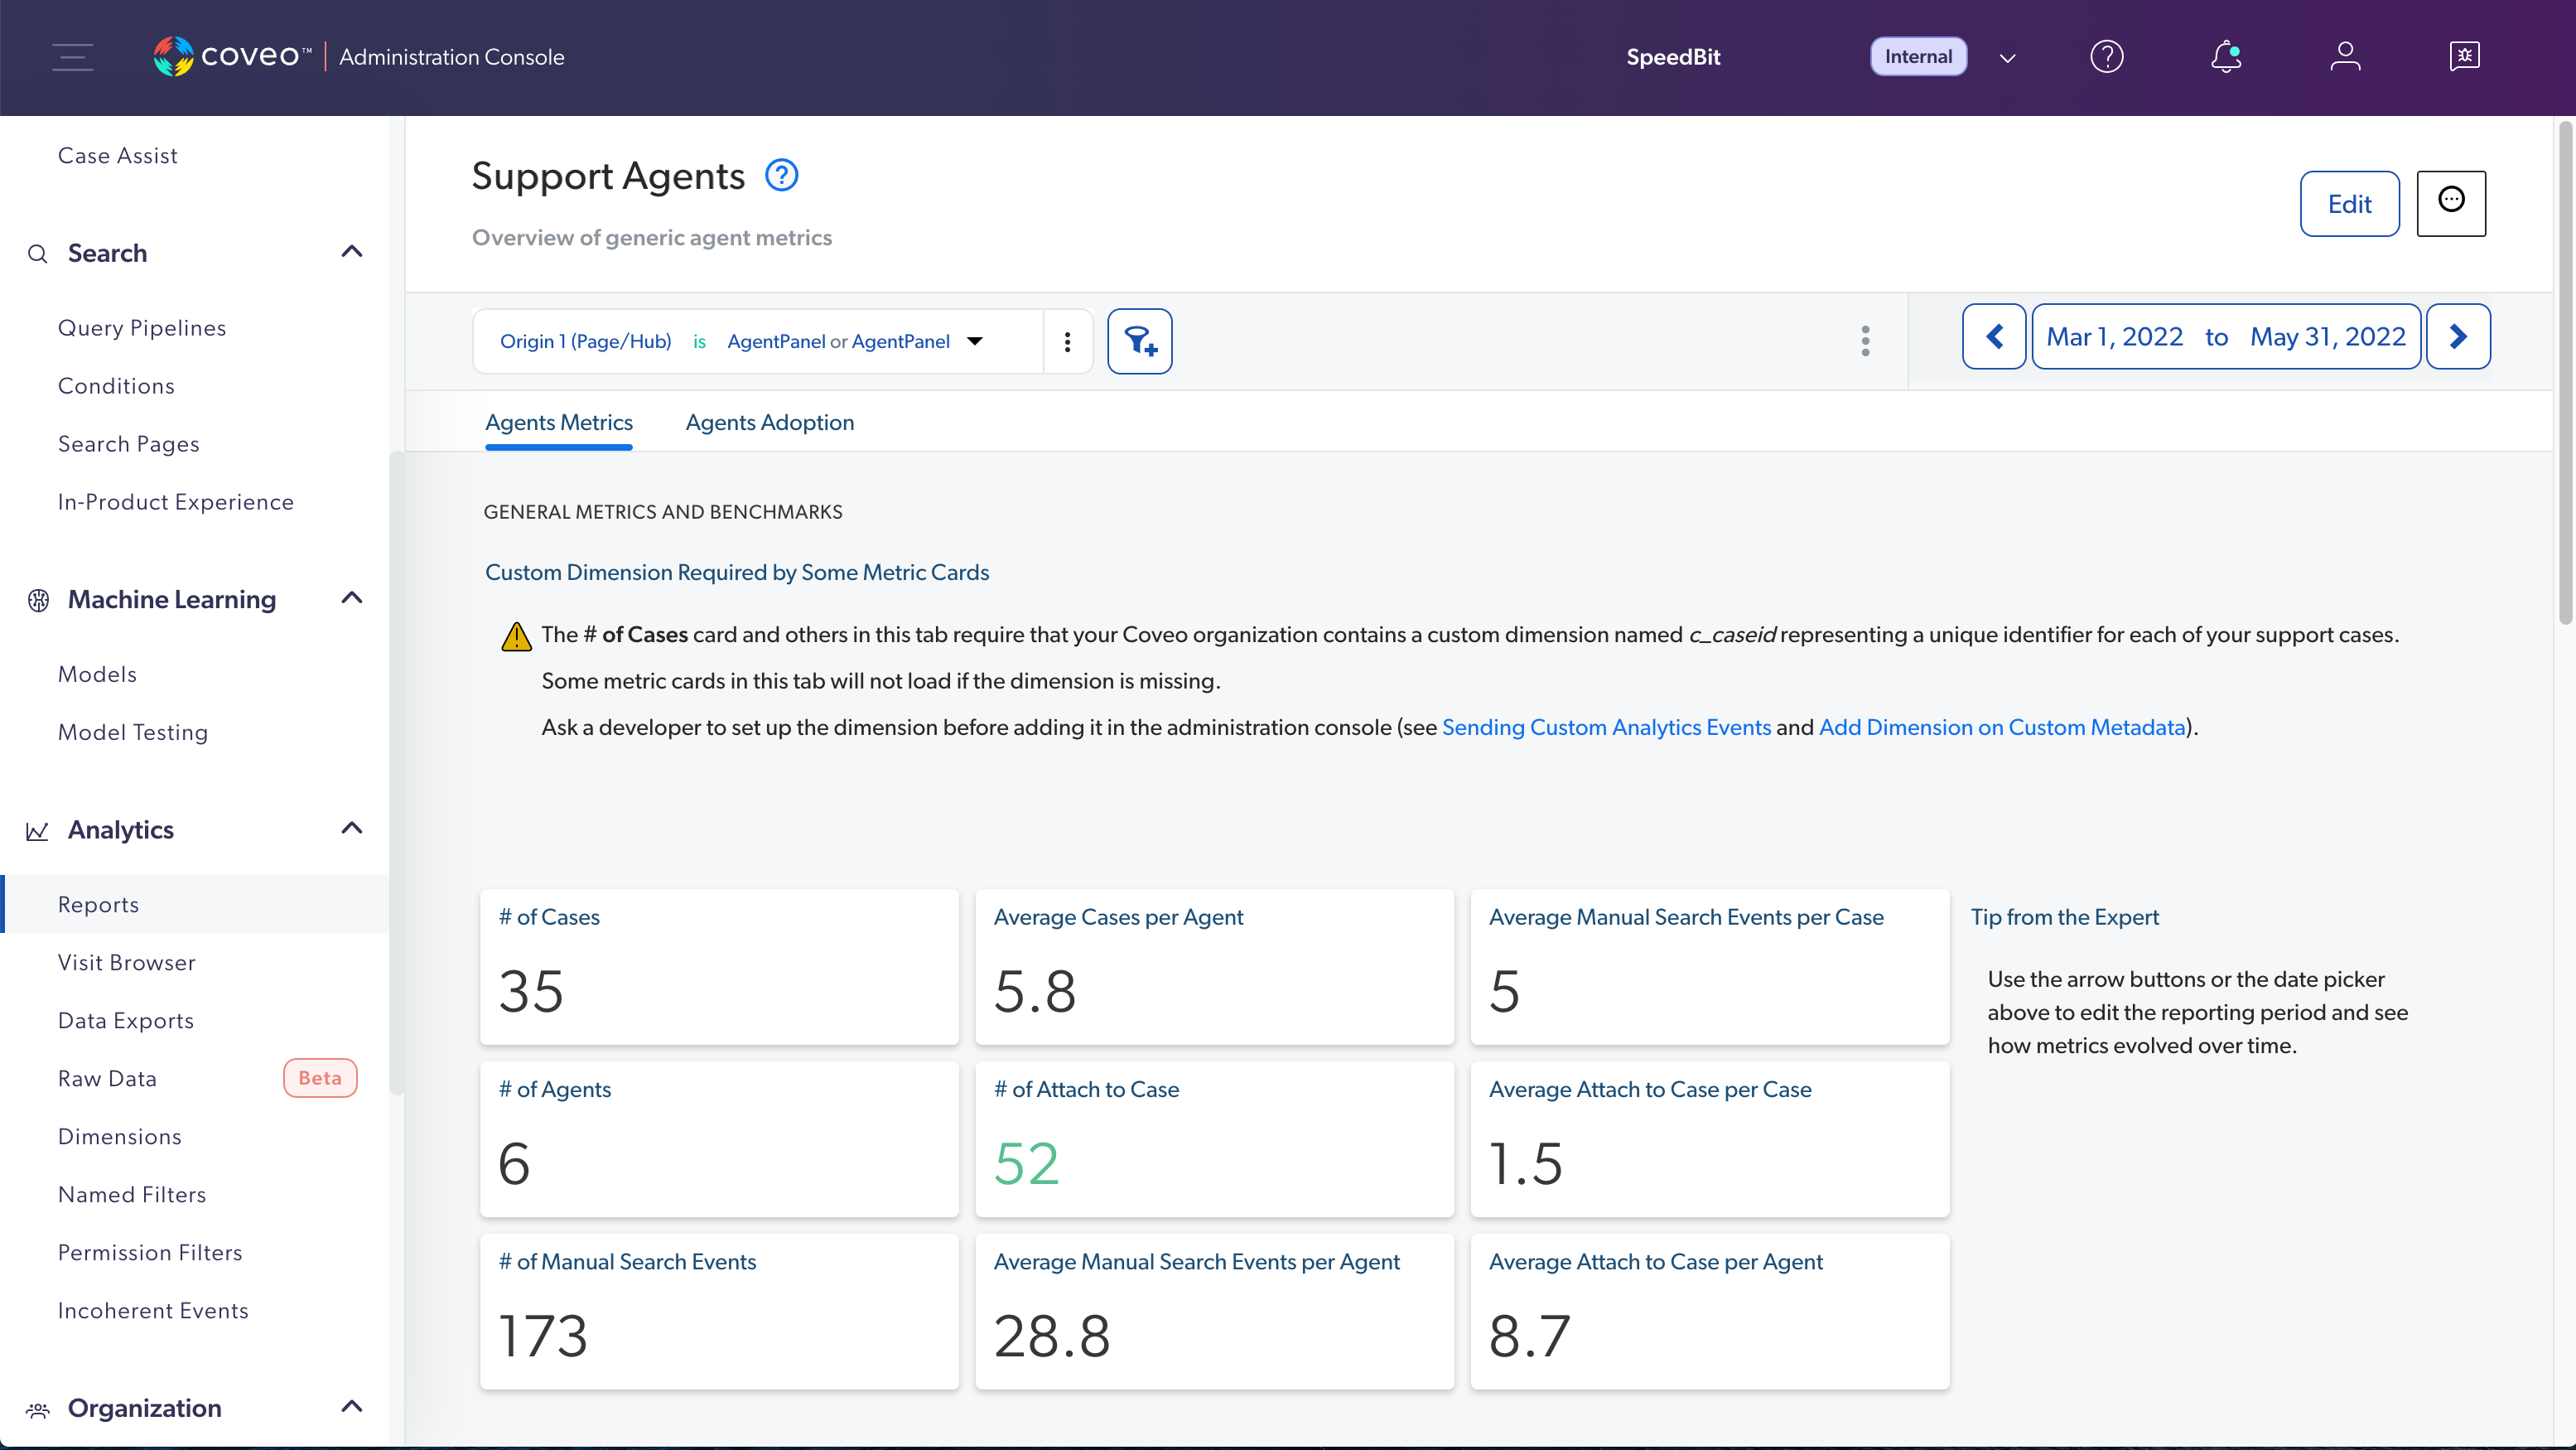This screenshot has width=2576, height=1450.
Task: Expand the Analytics section in sidebar
Action: tap(352, 829)
